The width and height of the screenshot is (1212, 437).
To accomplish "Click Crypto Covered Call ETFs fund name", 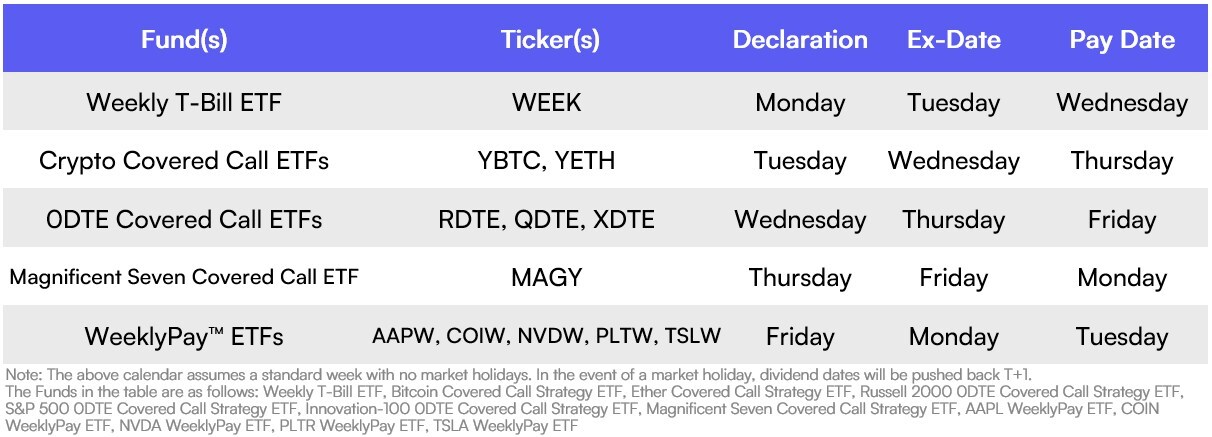I will point(184,161).
